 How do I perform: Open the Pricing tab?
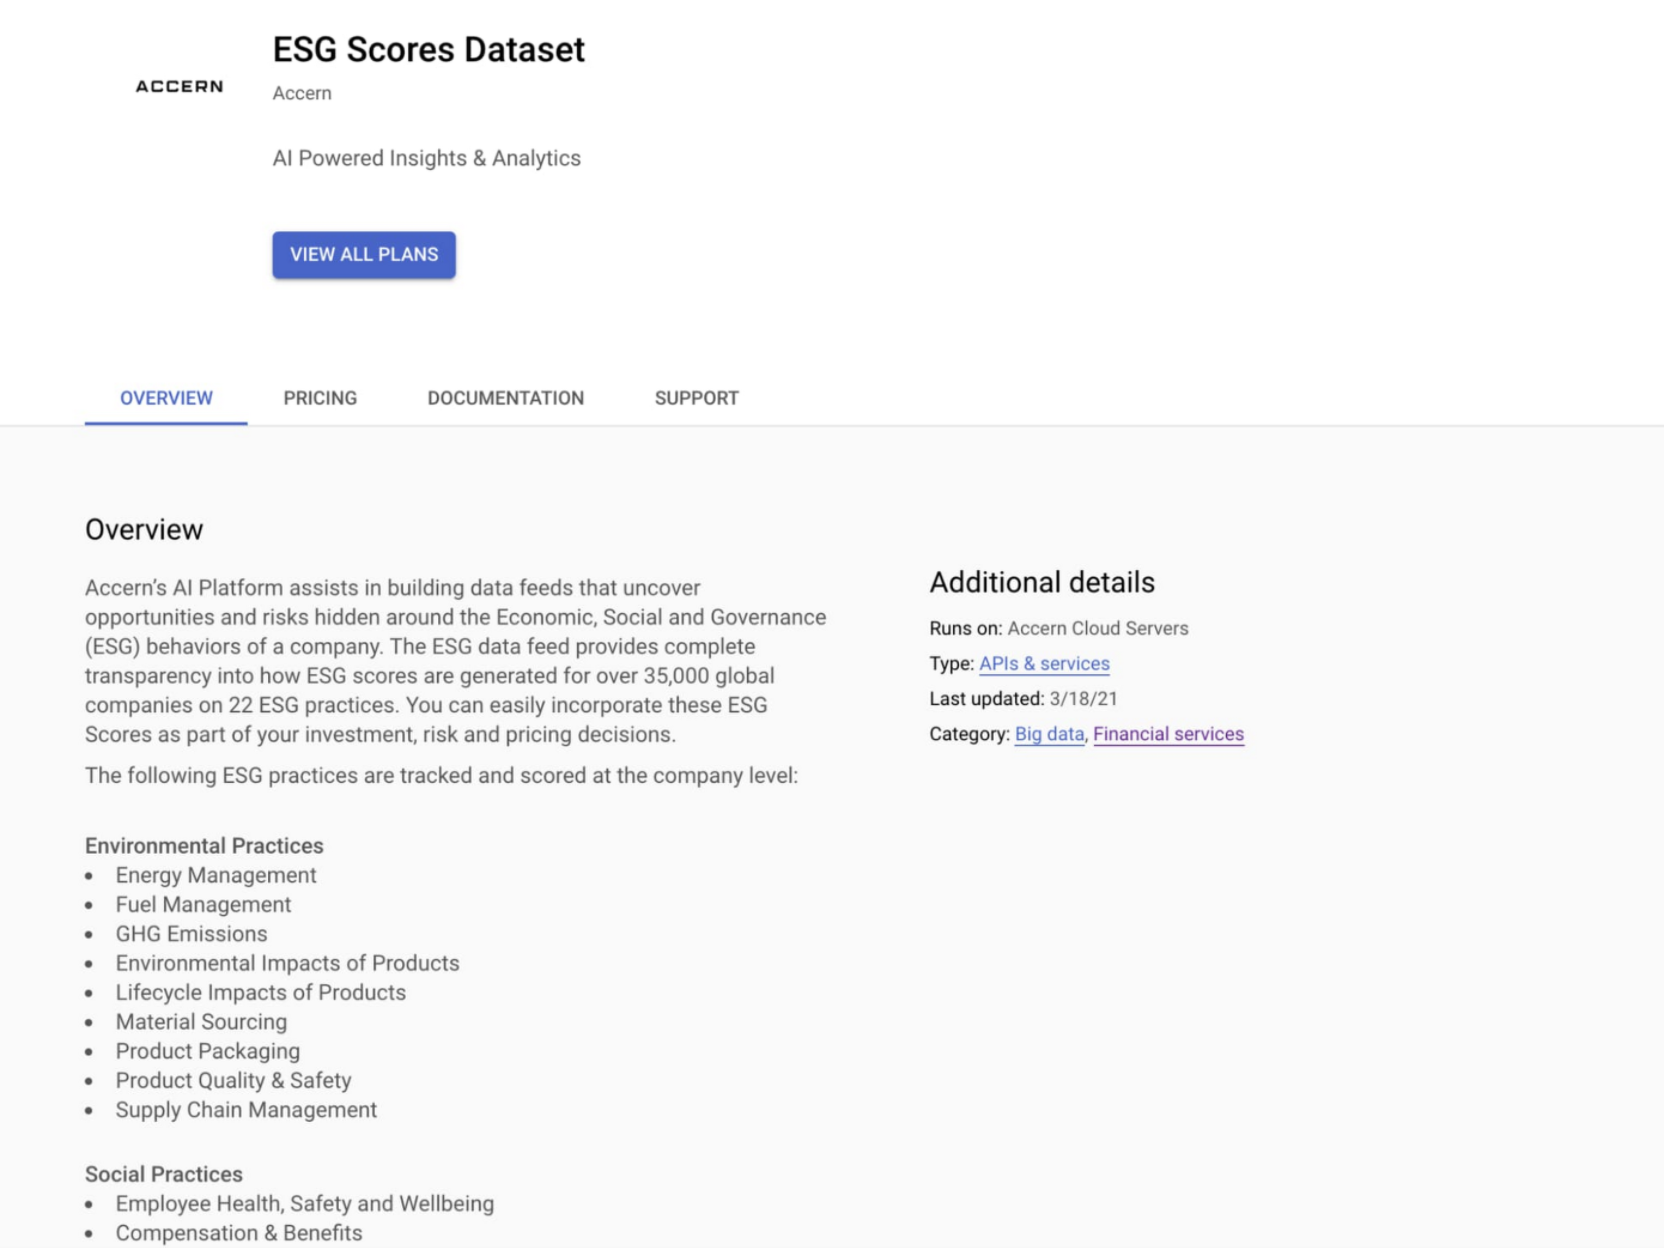[320, 398]
